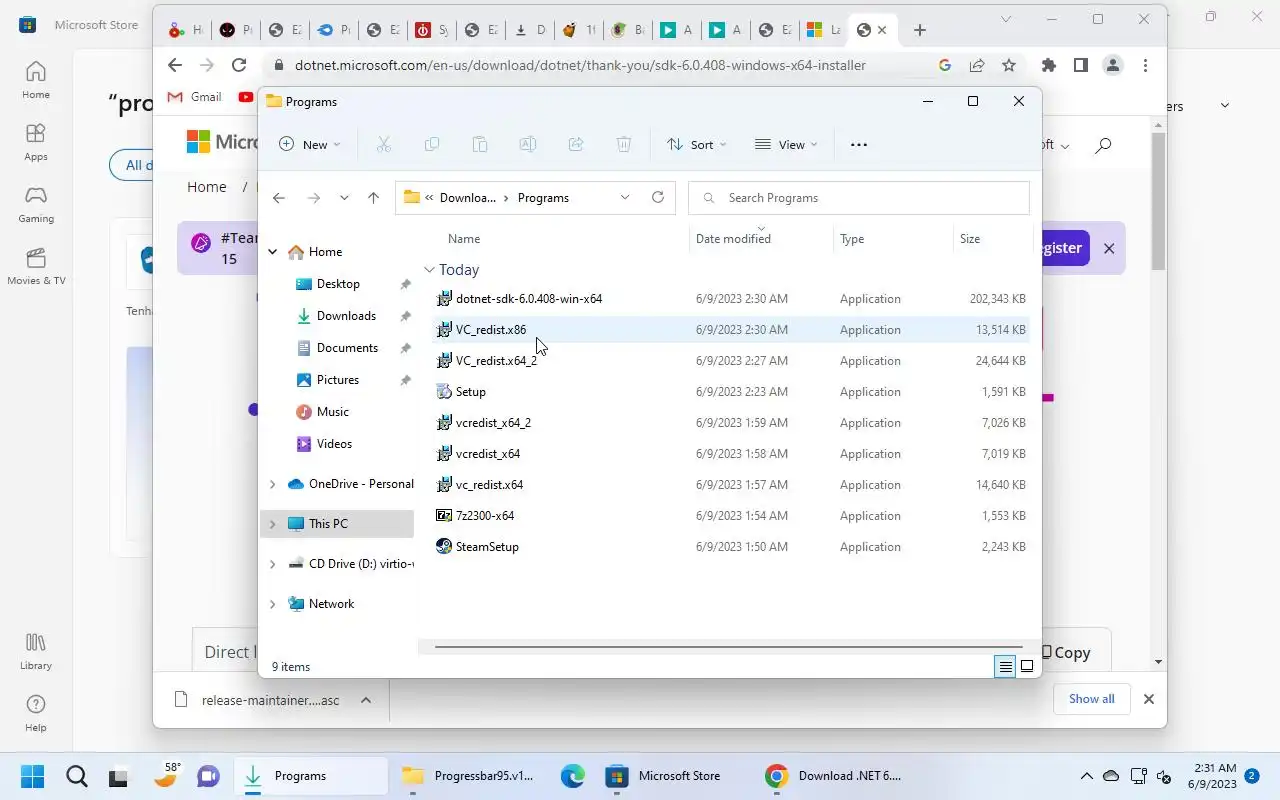Image resolution: width=1280 pixels, height=800 pixels.
Task: Select Downloads in navigation pane
Action: click(346, 316)
